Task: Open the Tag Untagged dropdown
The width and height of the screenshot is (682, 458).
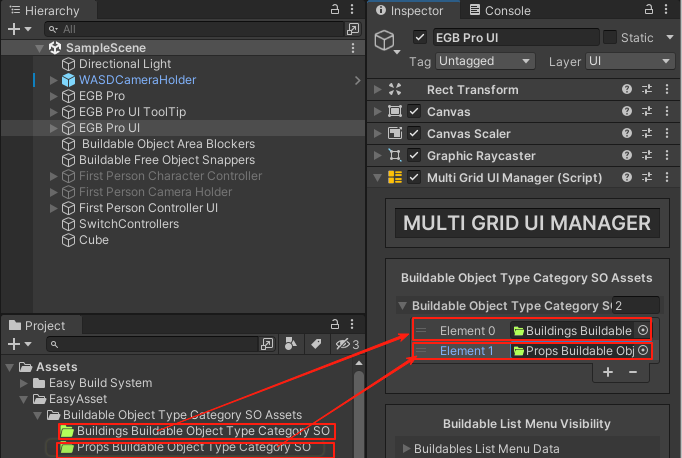Action: [x=485, y=61]
